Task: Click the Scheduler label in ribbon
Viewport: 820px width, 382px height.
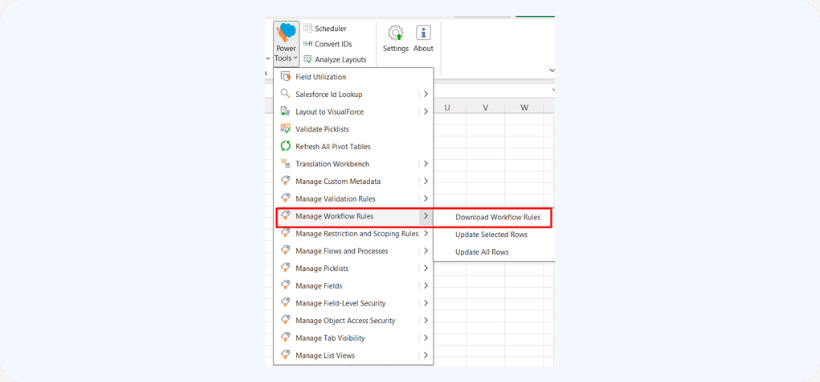Action: point(331,28)
